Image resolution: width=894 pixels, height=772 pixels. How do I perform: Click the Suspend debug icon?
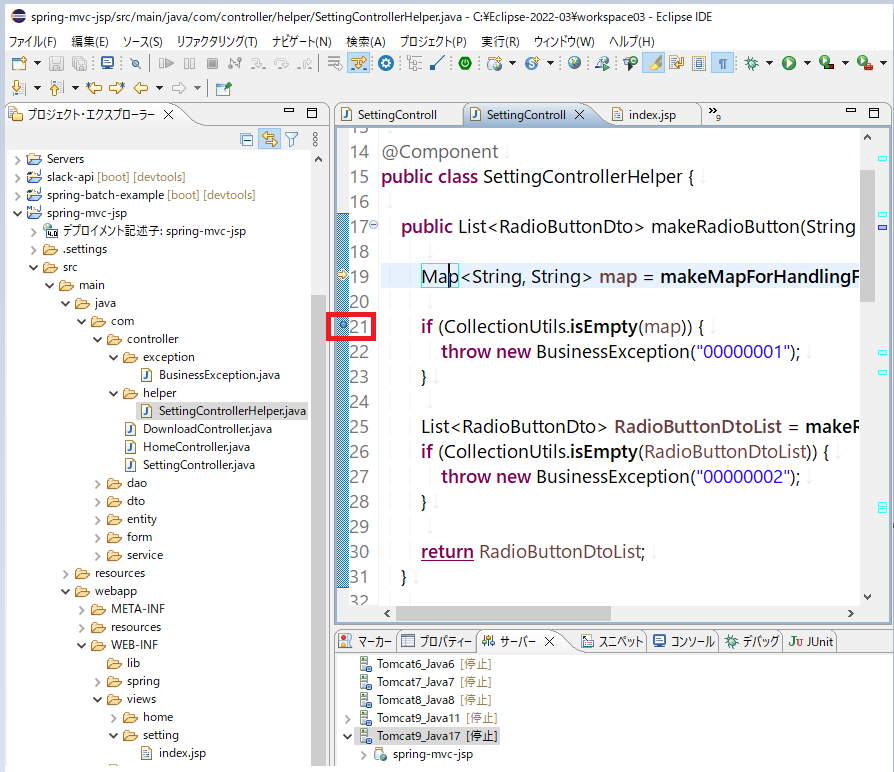(190, 63)
